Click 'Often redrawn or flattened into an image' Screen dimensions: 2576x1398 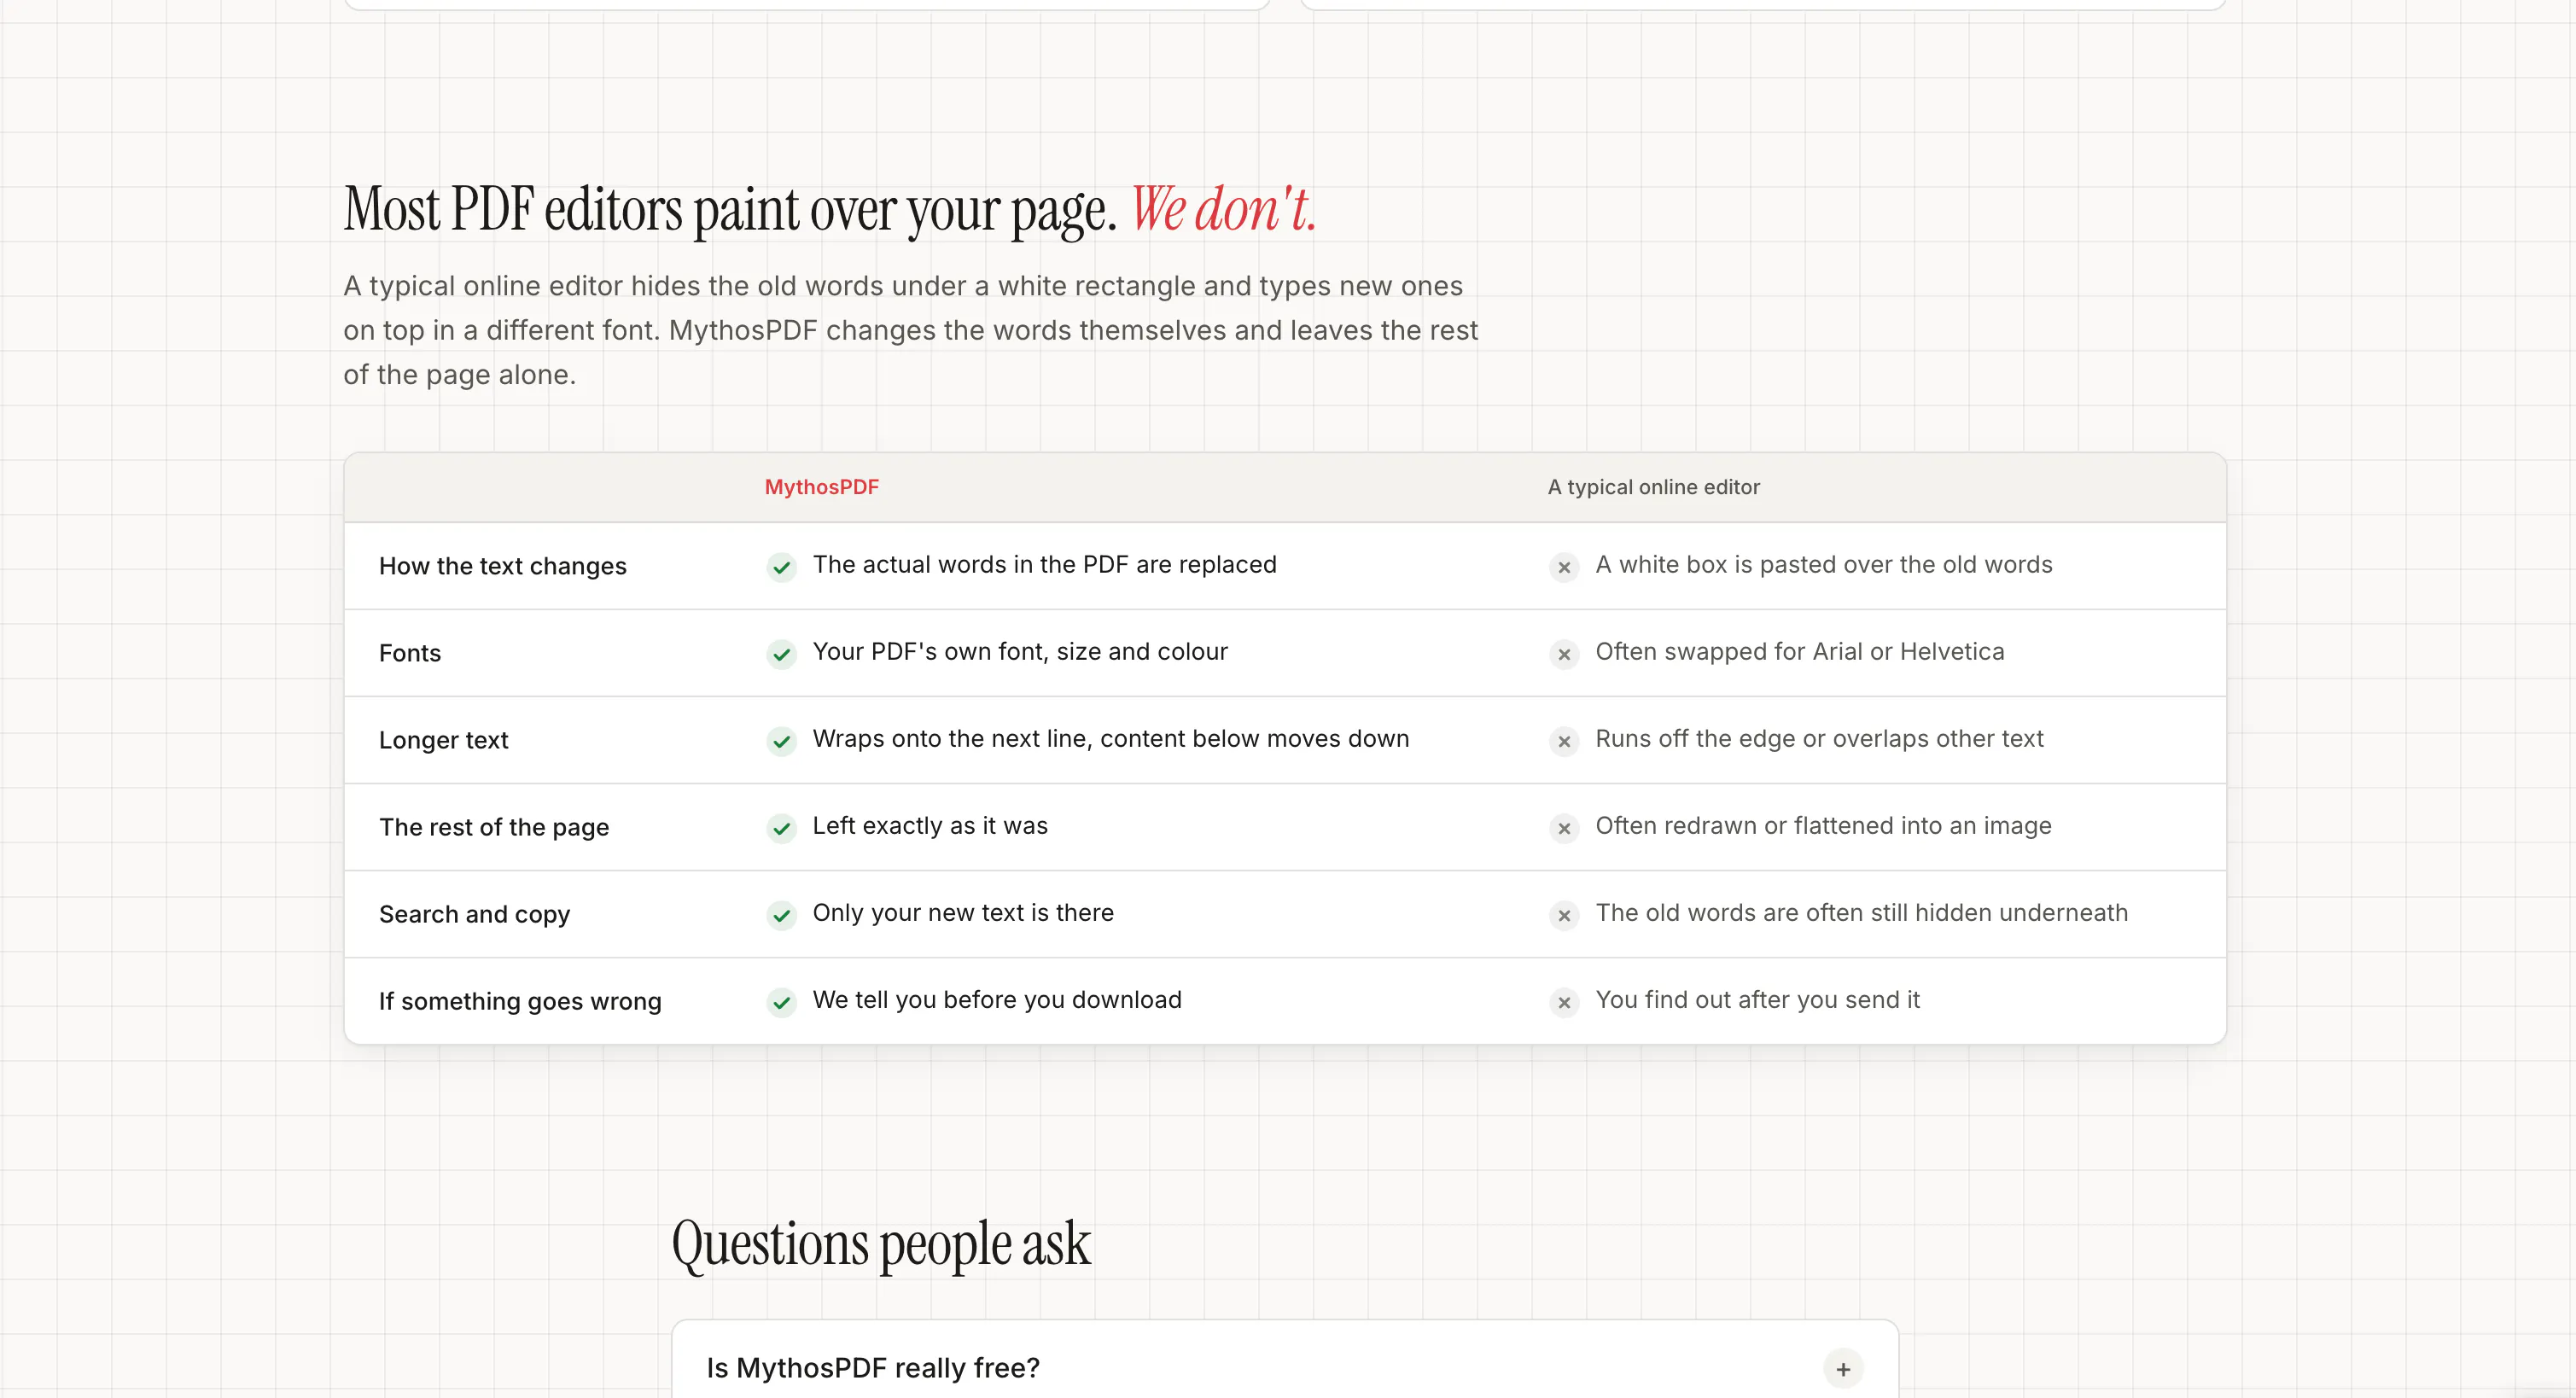[1823, 825]
